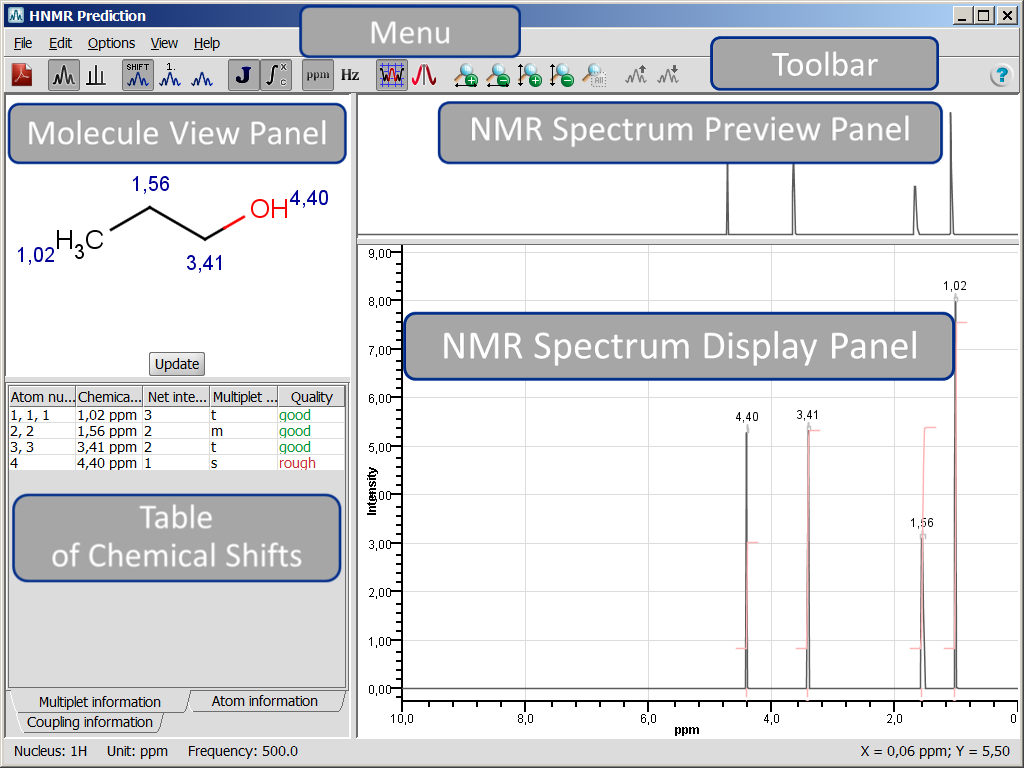Select the 3,41 ppm row in table
Viewport: 1024px width, 768px height.
(107, 447)
